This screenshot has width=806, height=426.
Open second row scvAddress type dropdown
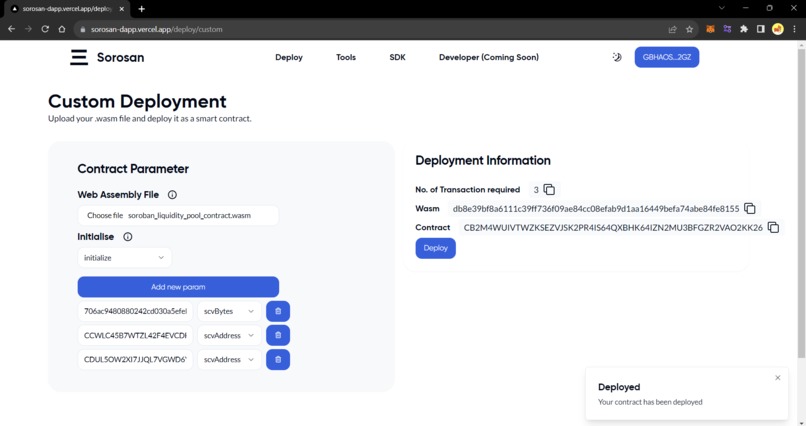229,336
